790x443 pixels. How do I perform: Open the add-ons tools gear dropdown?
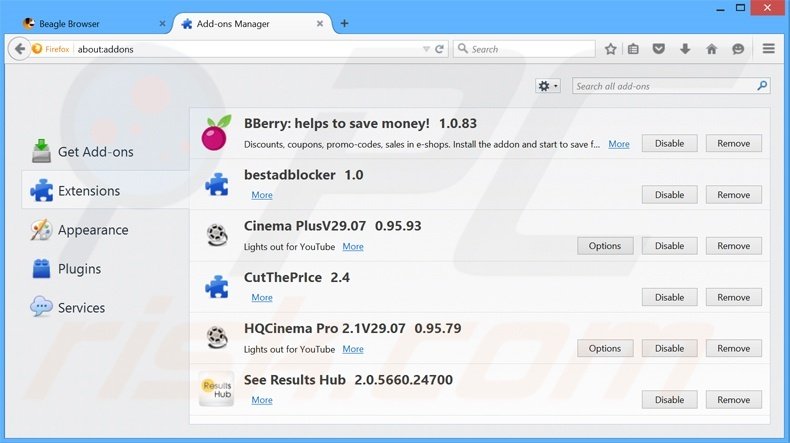pos(548,86)
